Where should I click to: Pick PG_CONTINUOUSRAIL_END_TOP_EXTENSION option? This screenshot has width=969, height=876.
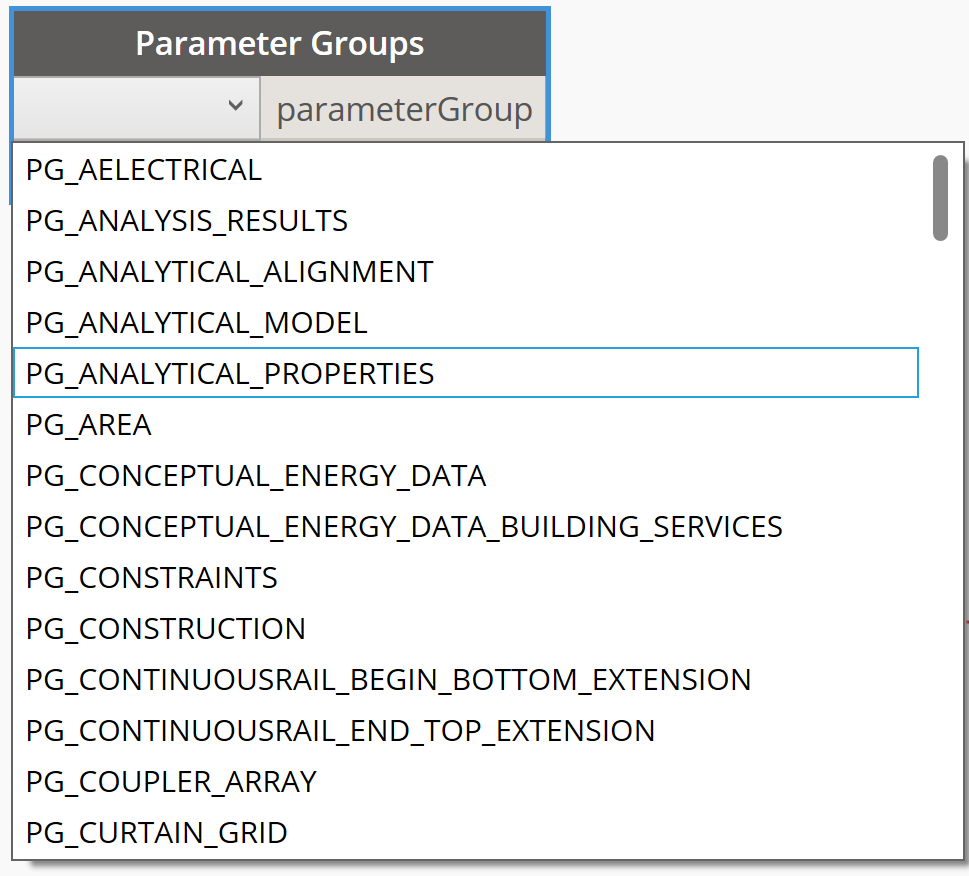(x=340, y=731)
